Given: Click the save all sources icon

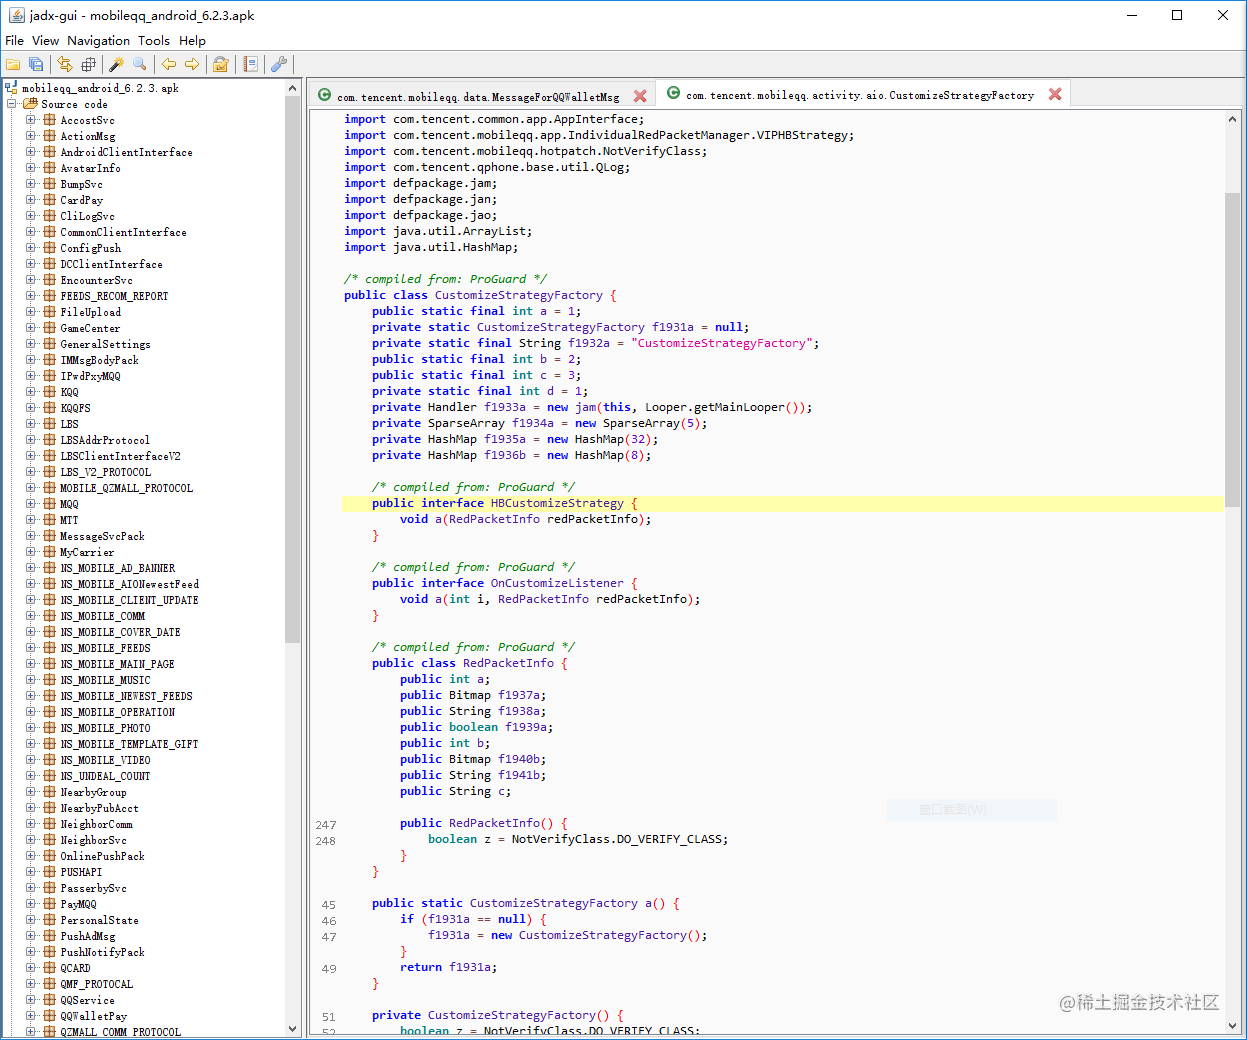Looking at the screenshot, I should [37, 64].
